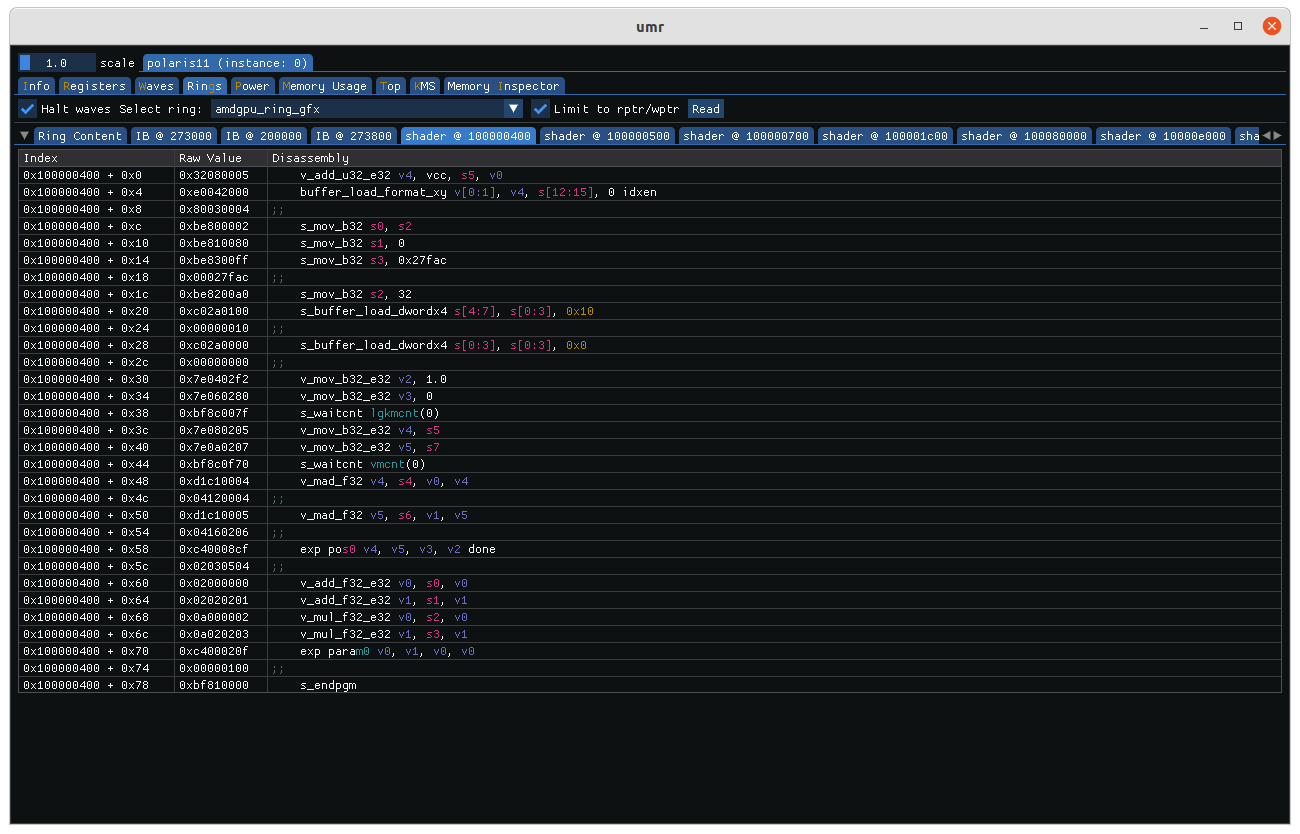Minimize the umr window

click(x=1204, y=26)
